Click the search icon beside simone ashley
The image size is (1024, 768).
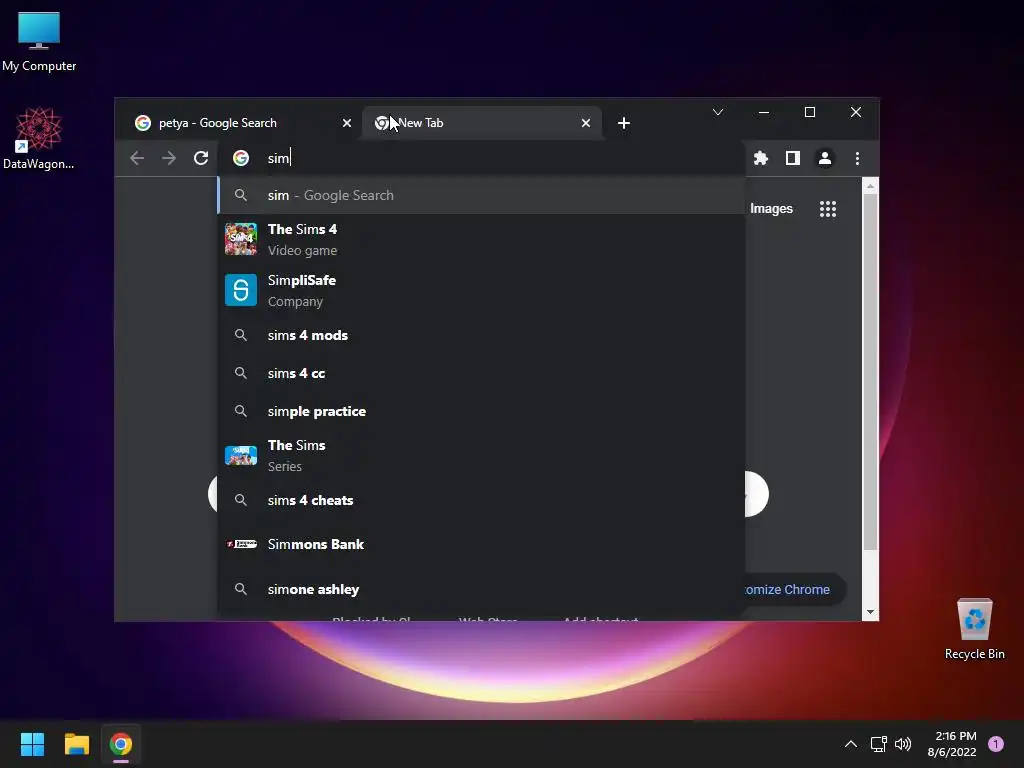coord(241,589)
